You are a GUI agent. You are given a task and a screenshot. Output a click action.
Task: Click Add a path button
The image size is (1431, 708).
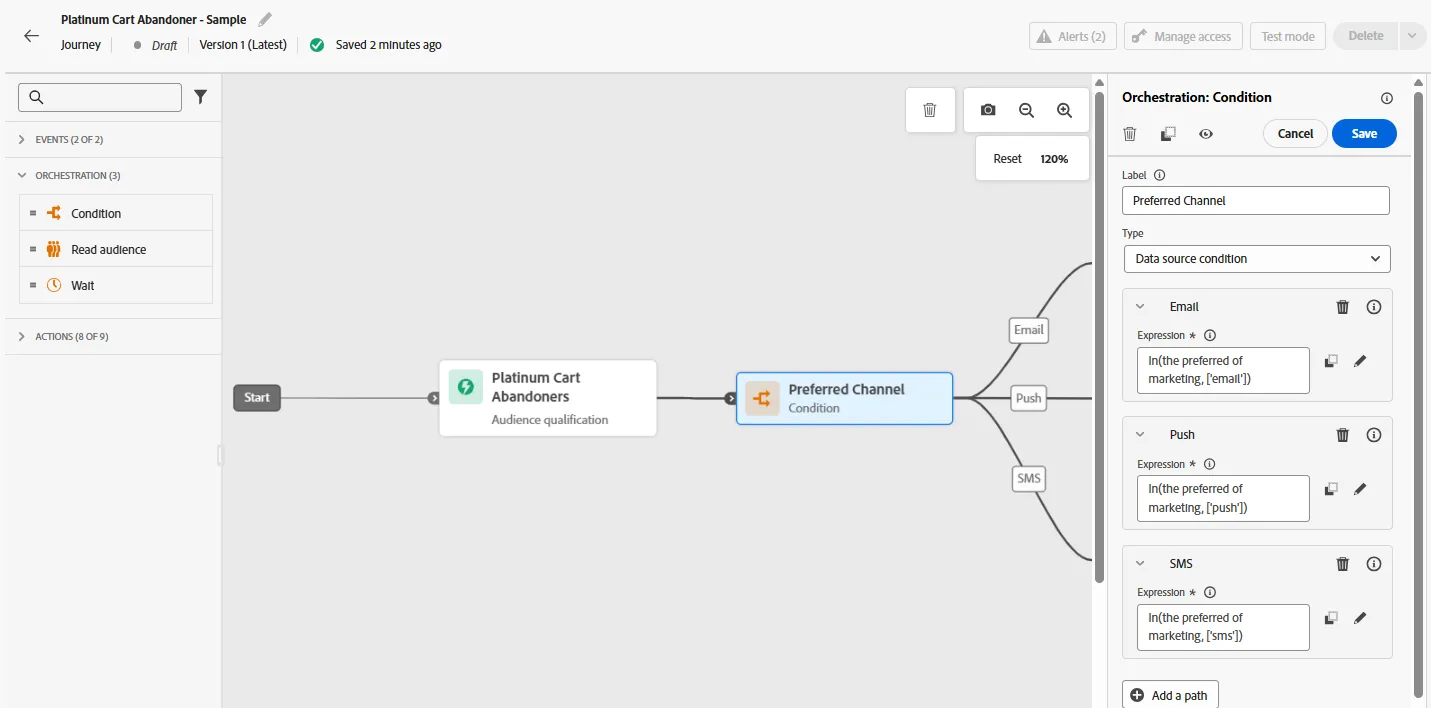click(1170, 695)
